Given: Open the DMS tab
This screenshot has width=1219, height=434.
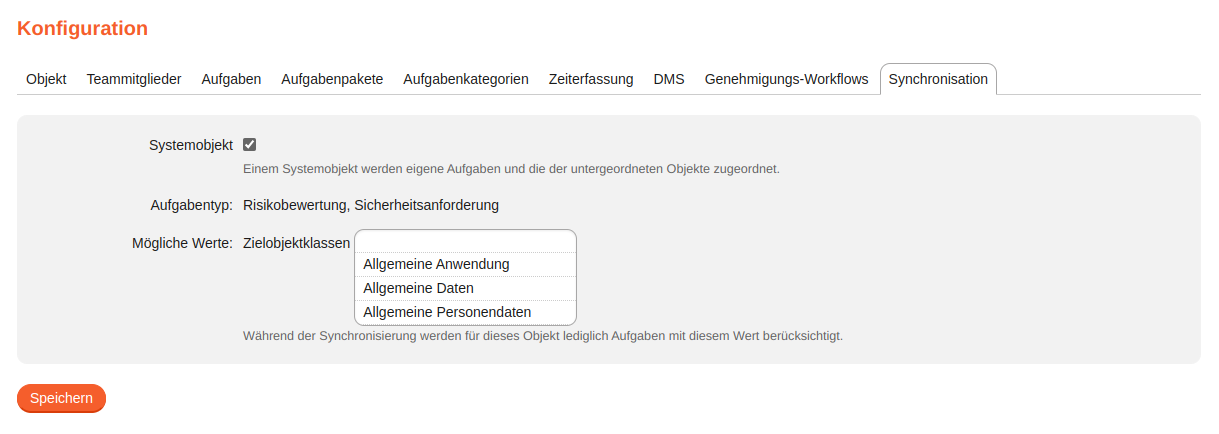Looking at the screenshot, I should click(x=669, y=79).
